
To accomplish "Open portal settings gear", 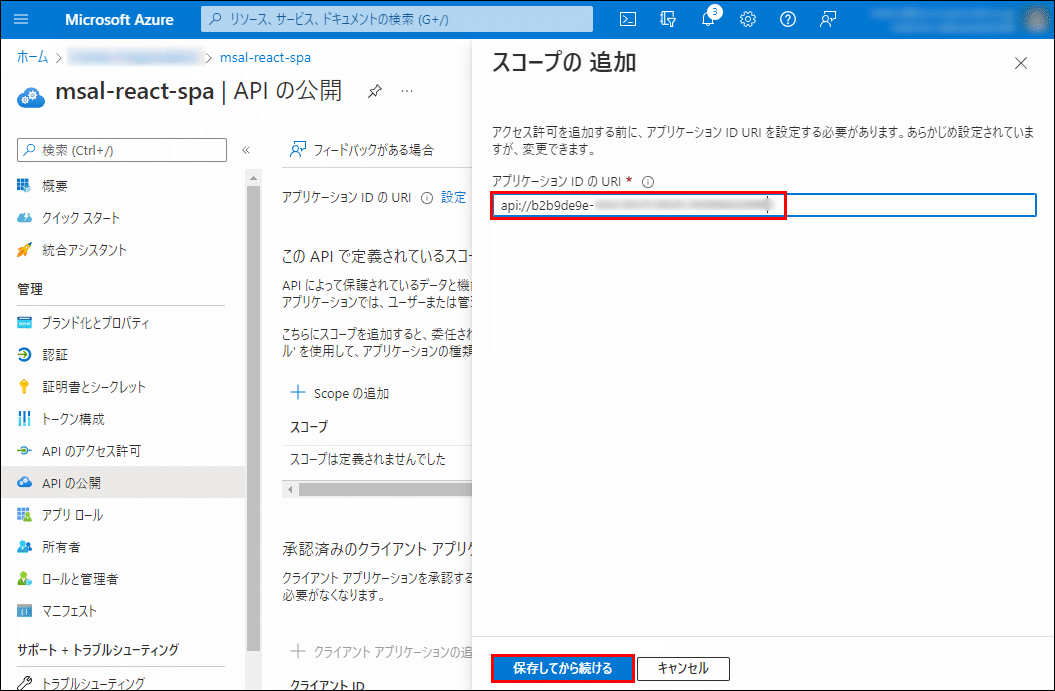I will tap(748, 19).
